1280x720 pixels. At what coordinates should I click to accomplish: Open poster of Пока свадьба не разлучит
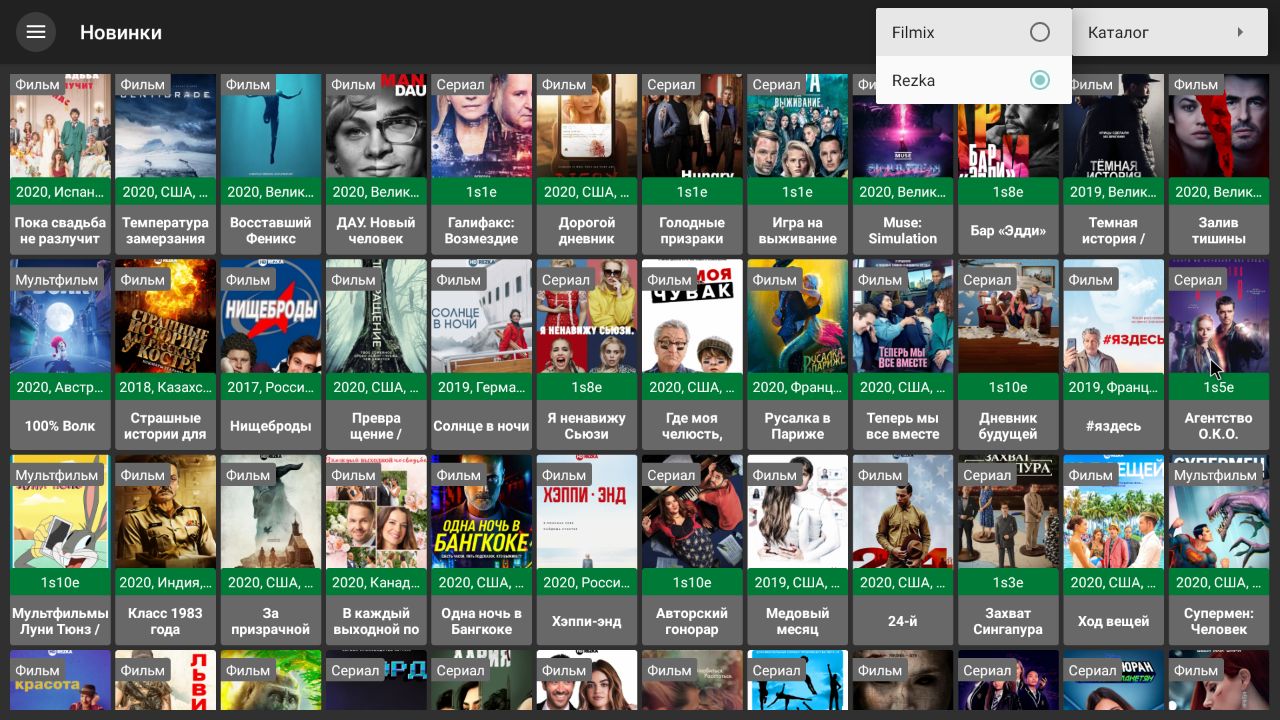click(60, 126)
